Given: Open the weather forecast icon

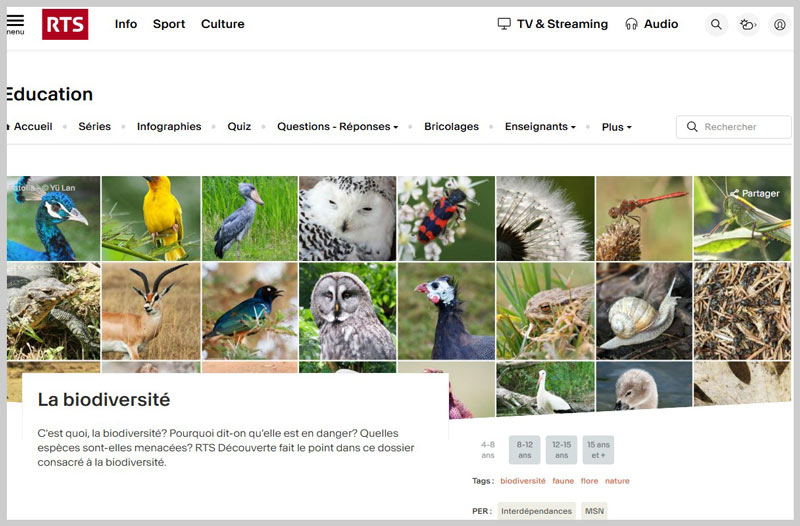Looking at the screenshot, I should click(x=747, y=24).
